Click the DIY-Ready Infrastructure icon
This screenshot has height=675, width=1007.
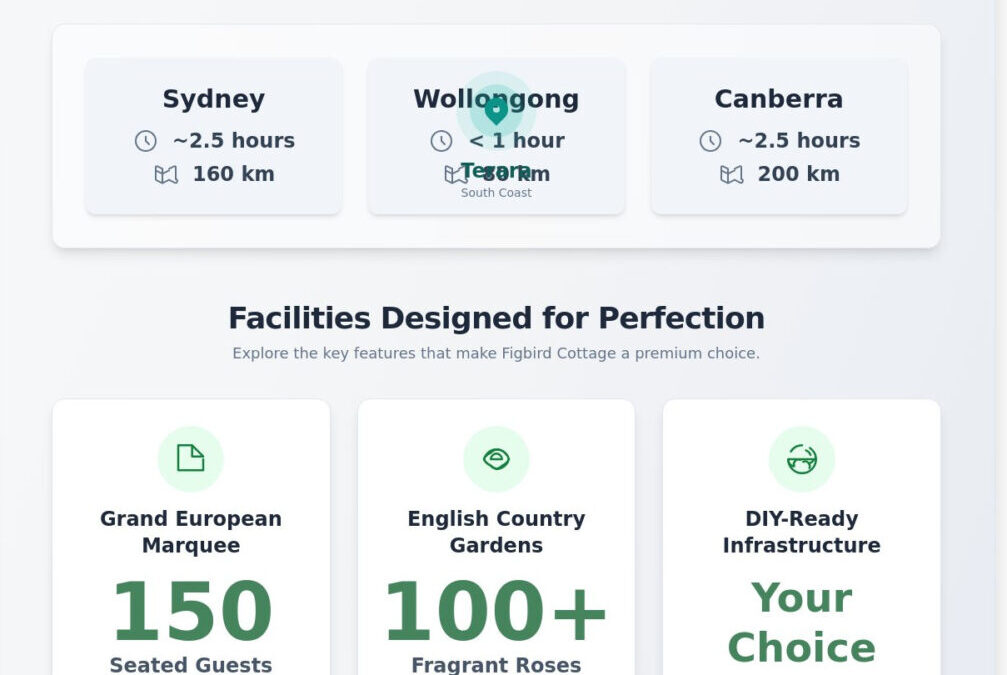(801, 459)
